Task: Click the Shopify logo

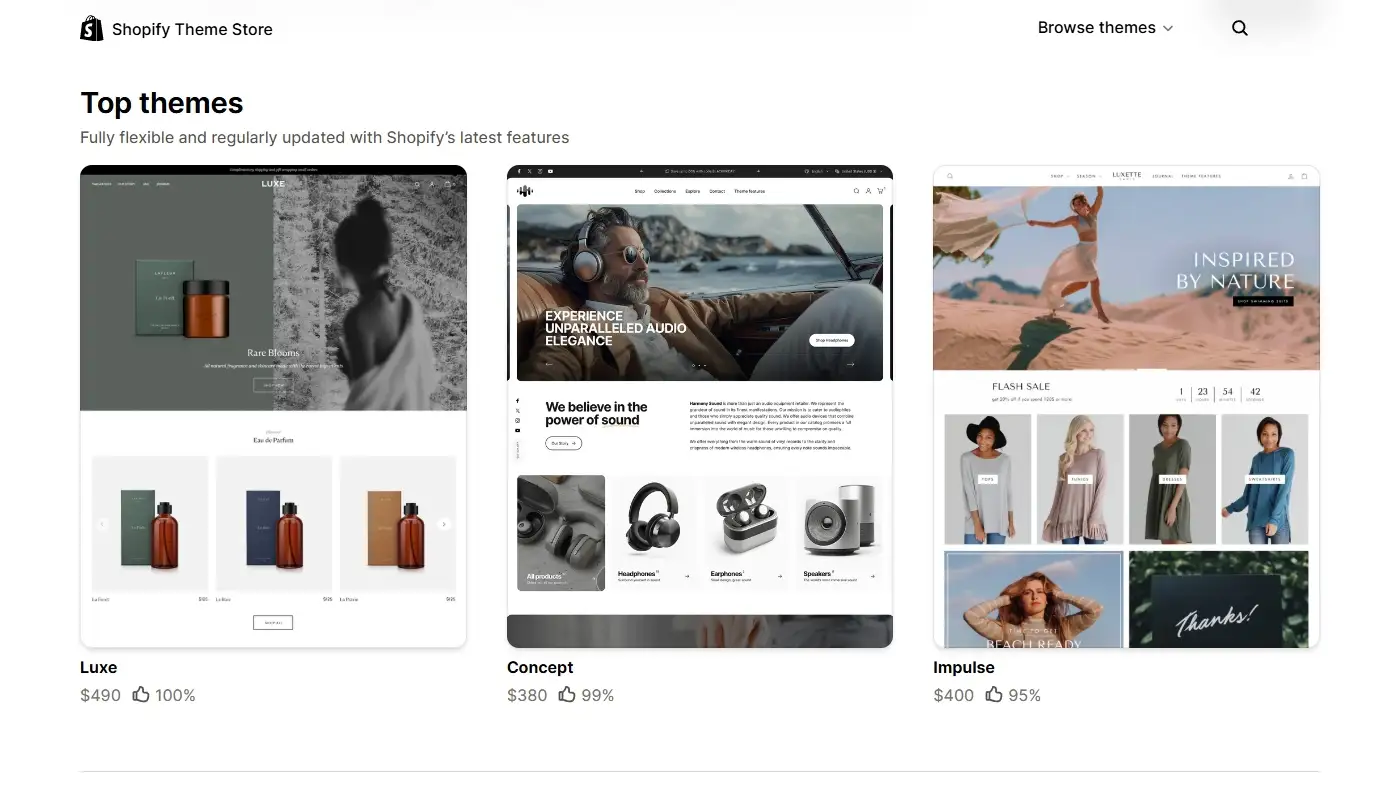Action: (91, 27)
